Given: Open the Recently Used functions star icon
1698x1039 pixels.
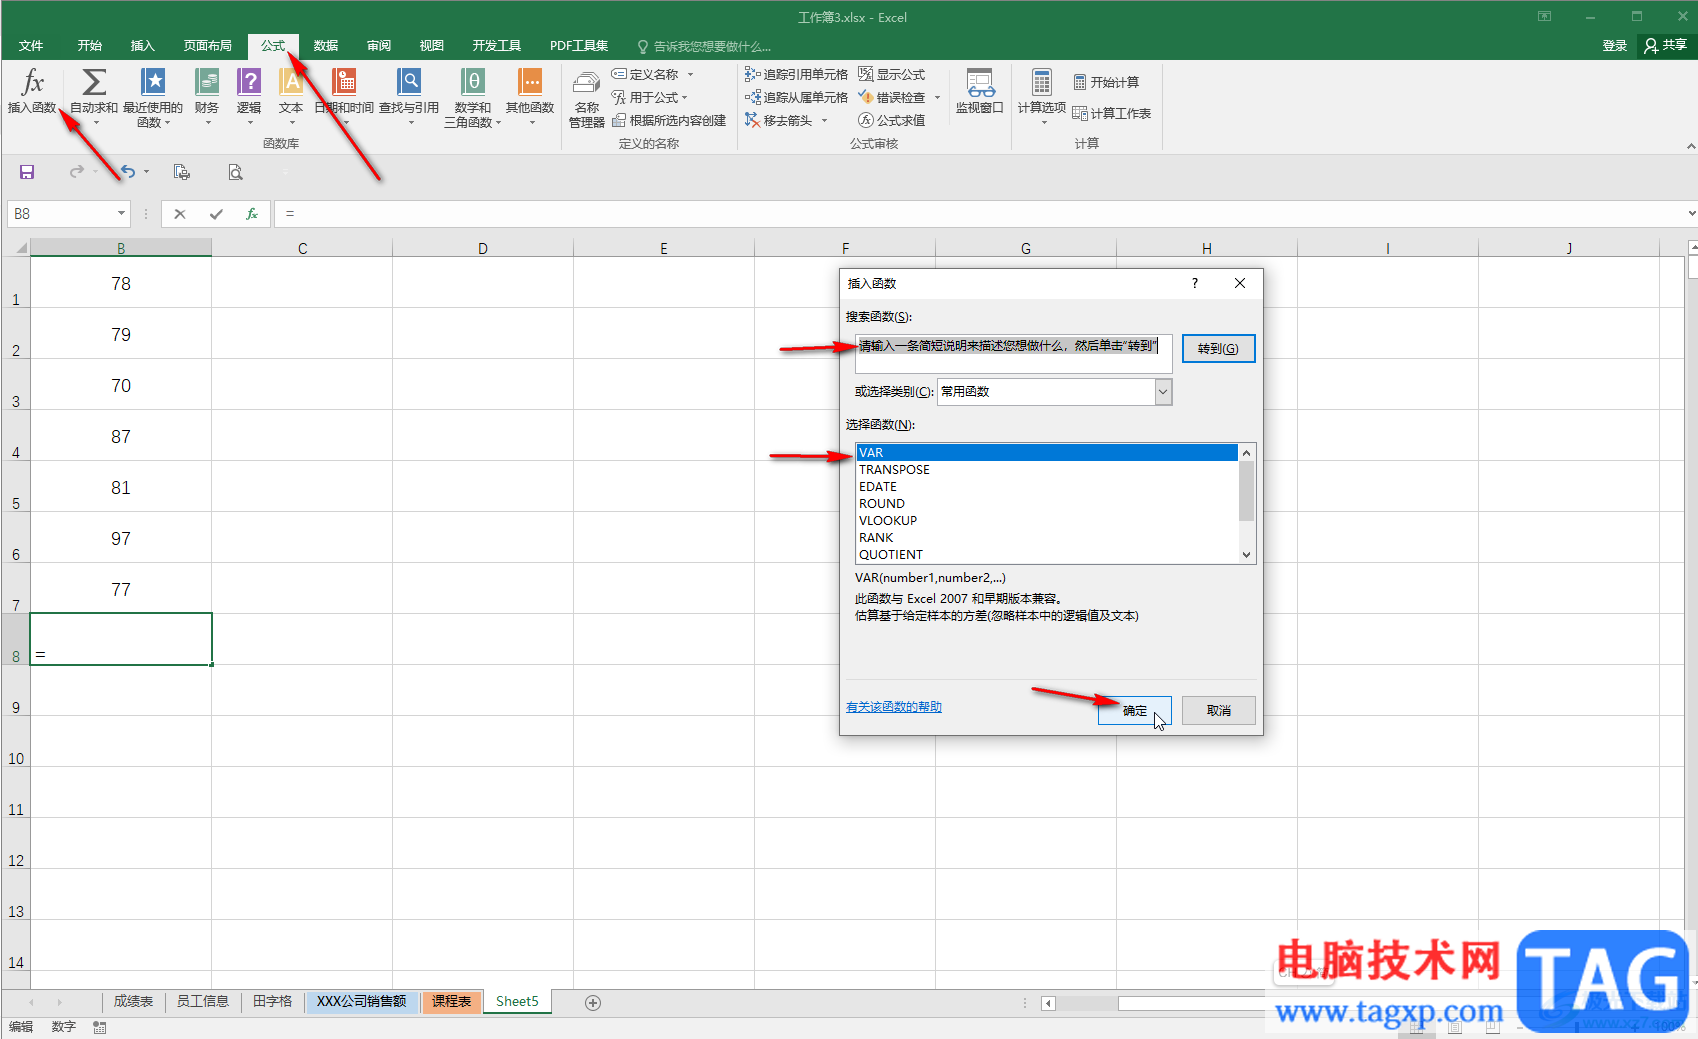Looking at the screenshot, I should pos(153,82).
